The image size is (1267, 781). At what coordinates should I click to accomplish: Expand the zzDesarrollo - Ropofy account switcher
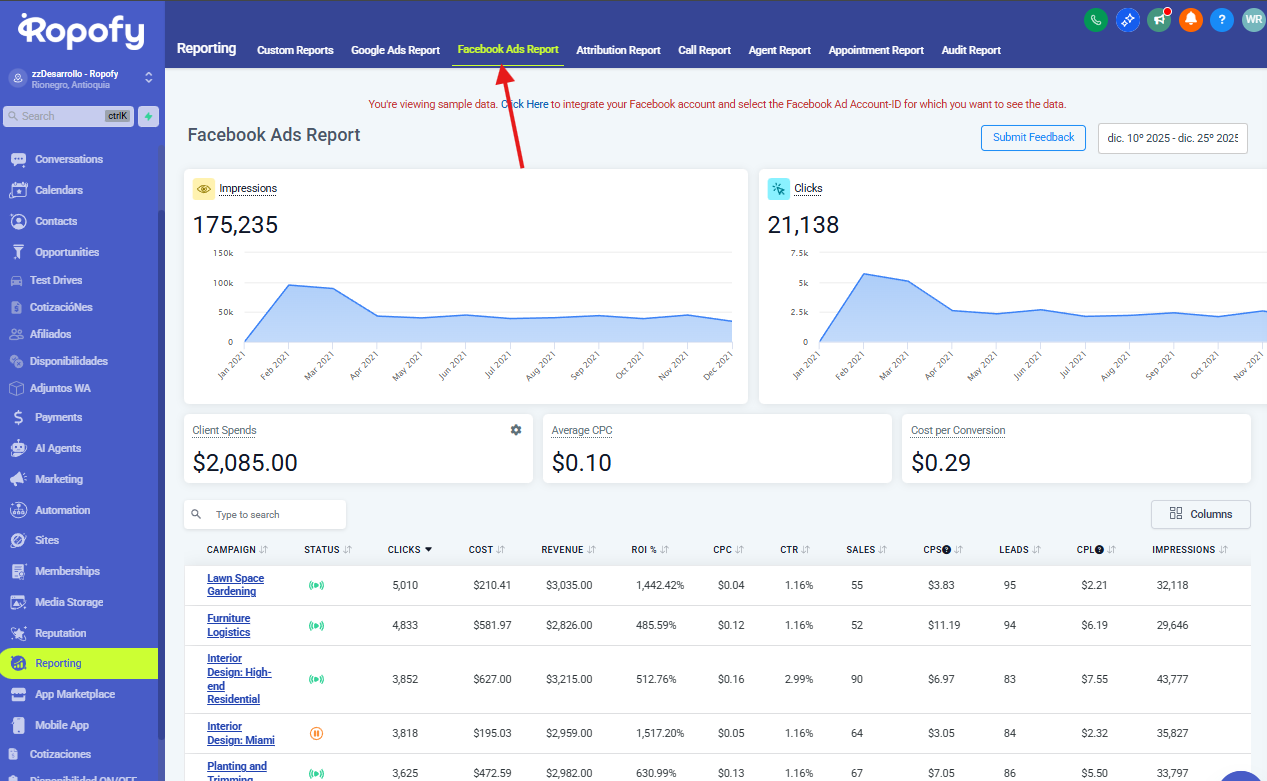pos(148,77)
